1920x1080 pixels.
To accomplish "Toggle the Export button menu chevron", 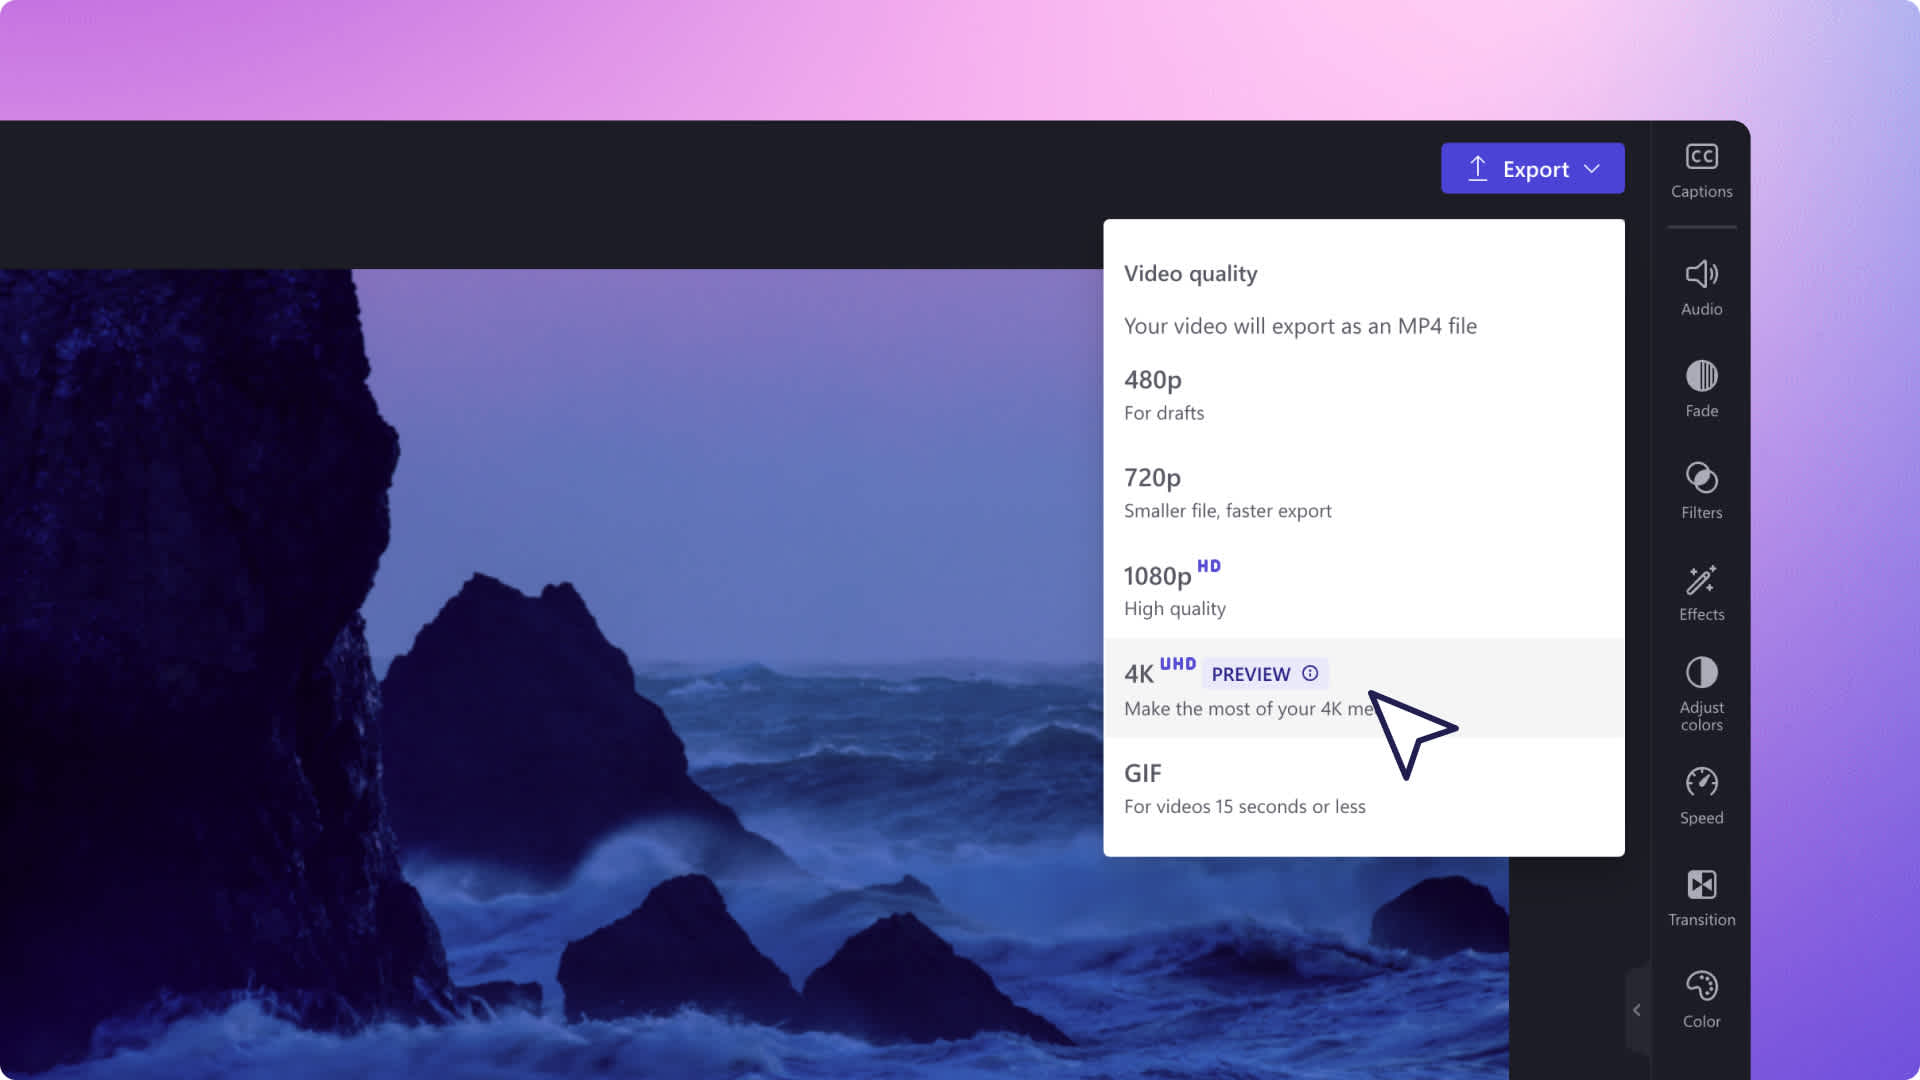I will click(1594, 167).
